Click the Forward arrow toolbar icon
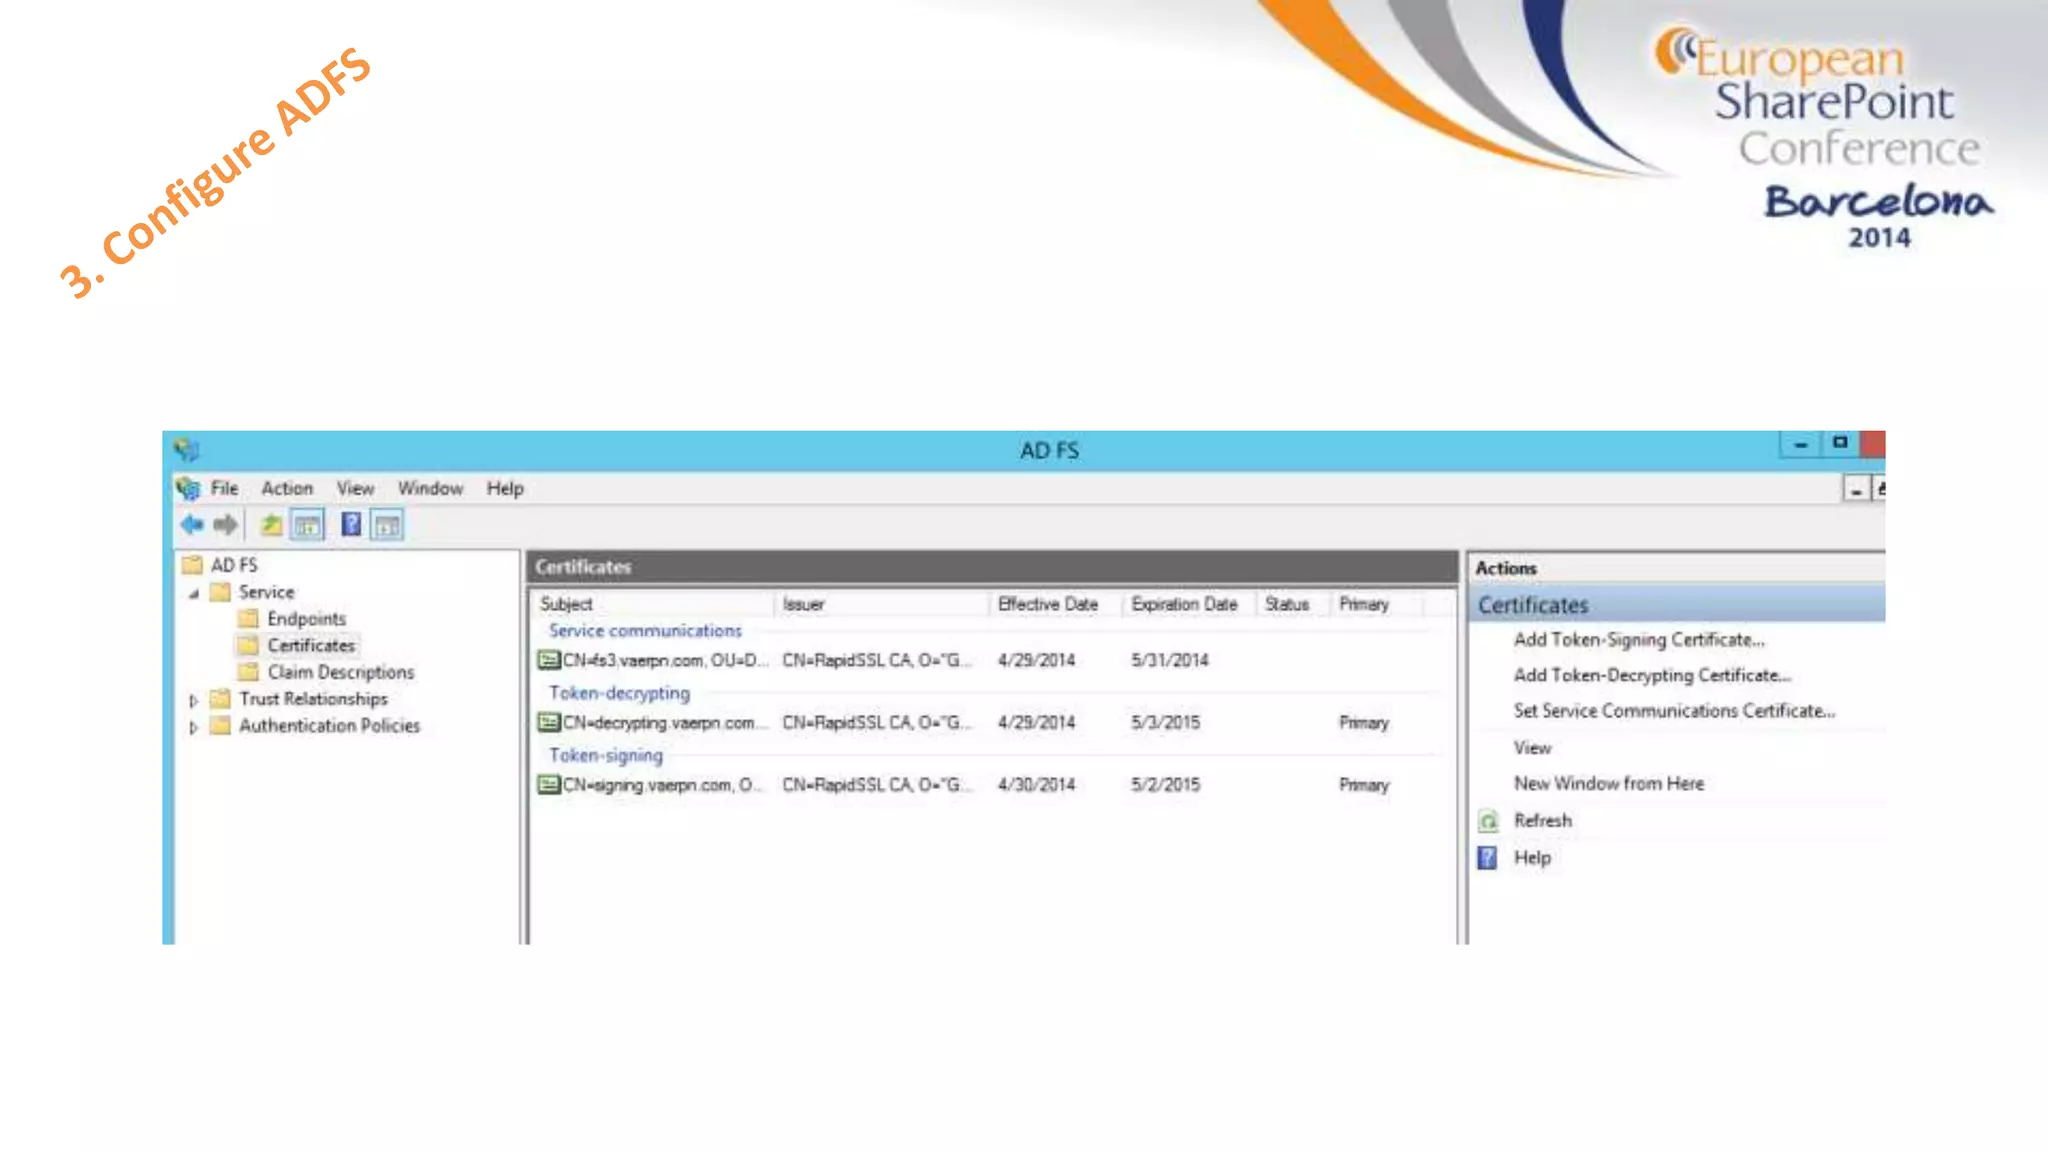 (225, 524)
